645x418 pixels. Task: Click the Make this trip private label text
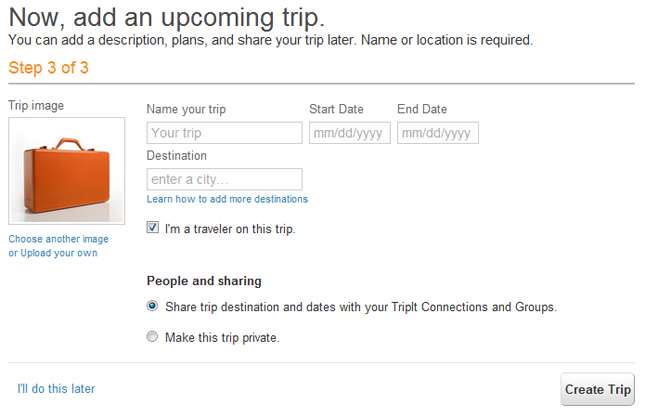coord(222,338)
